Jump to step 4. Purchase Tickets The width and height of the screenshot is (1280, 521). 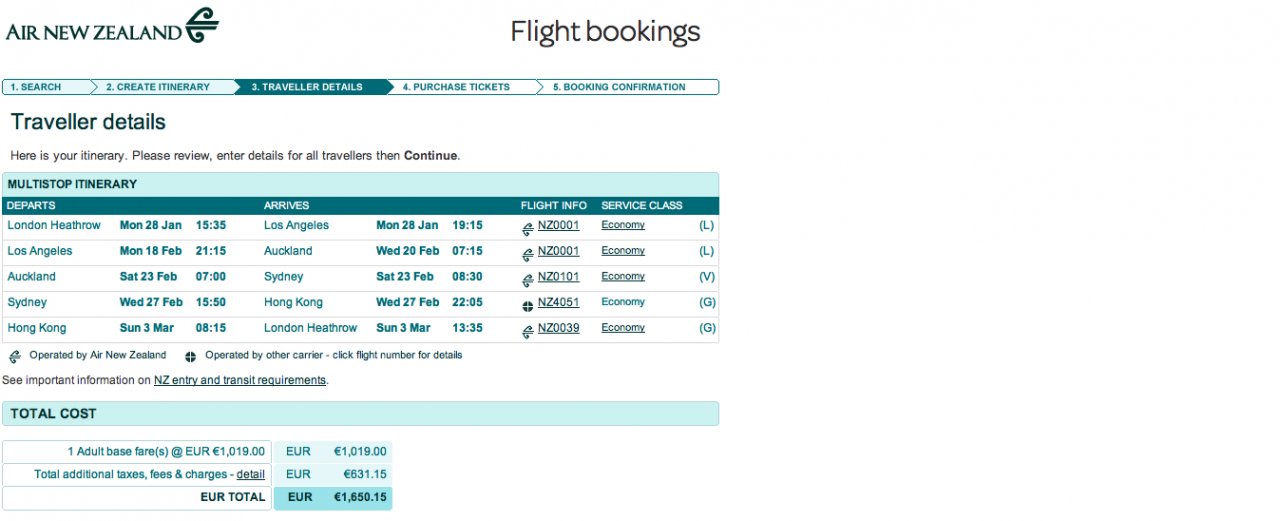point(456,87)
